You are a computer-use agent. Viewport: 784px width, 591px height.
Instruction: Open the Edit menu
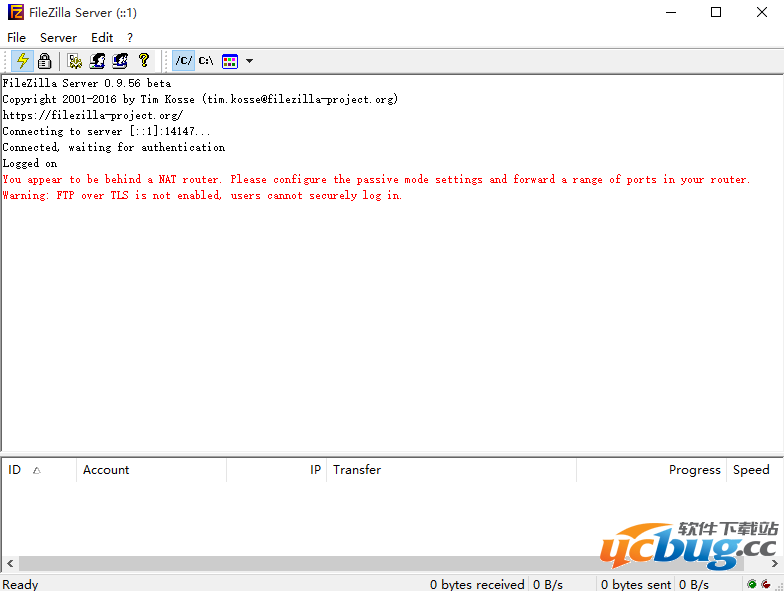point(102,38)
